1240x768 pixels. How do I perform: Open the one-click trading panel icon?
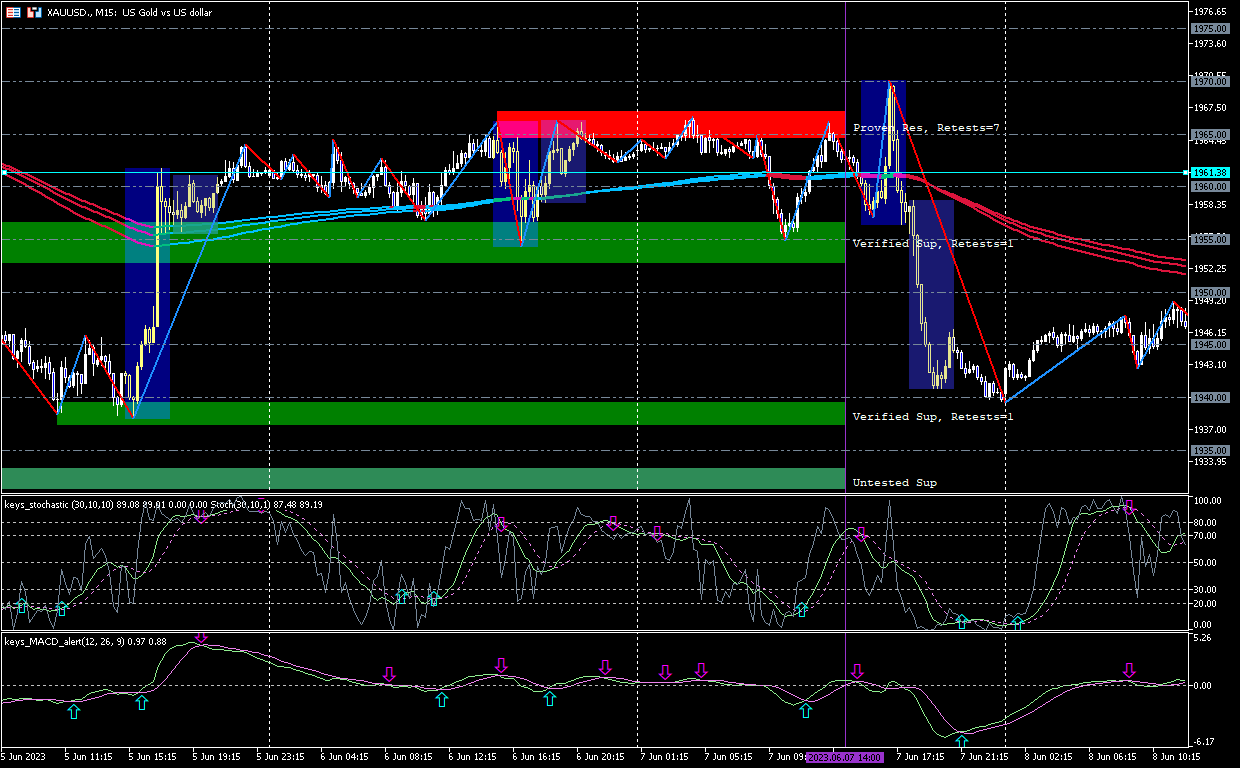(14, 12)
